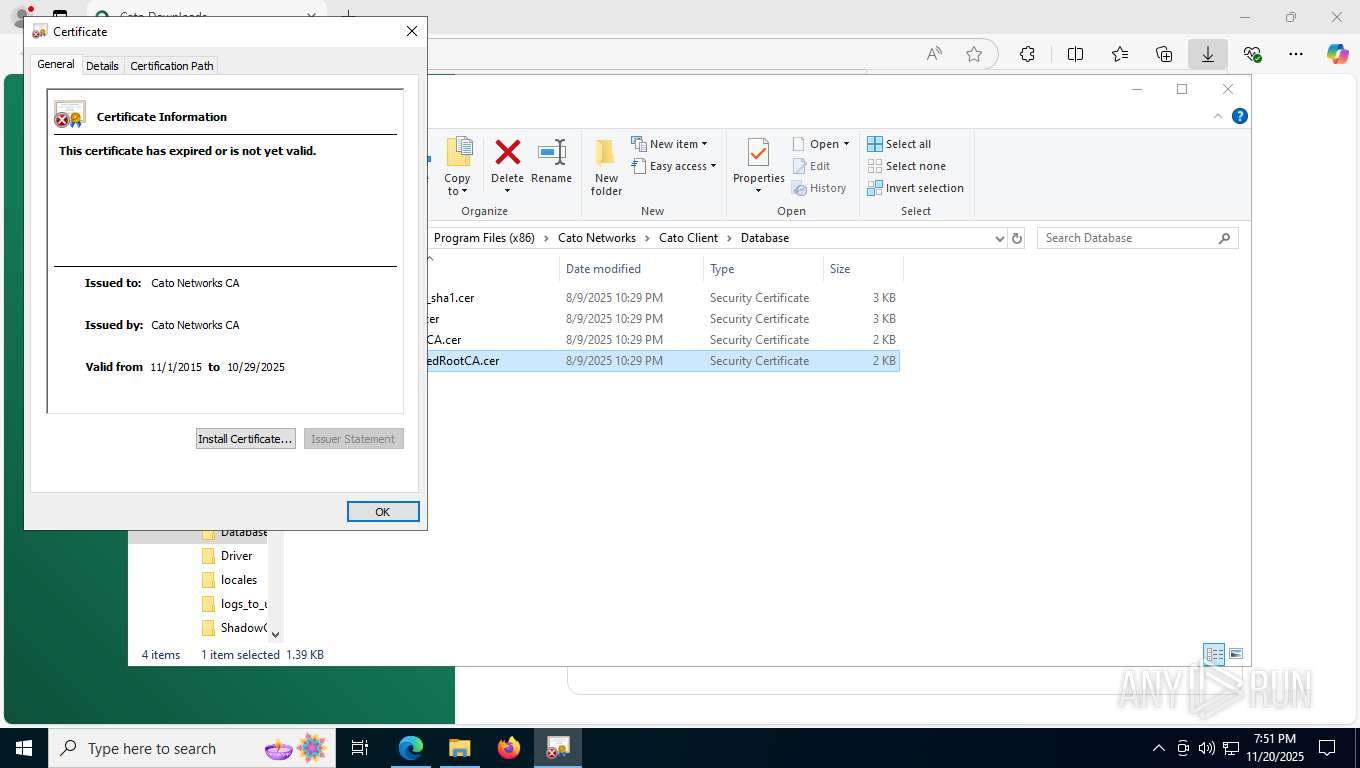This screenshot has width=1360, height=768.
Task: Click Program Files (x86) in the address path
Action: coord(484,238)
